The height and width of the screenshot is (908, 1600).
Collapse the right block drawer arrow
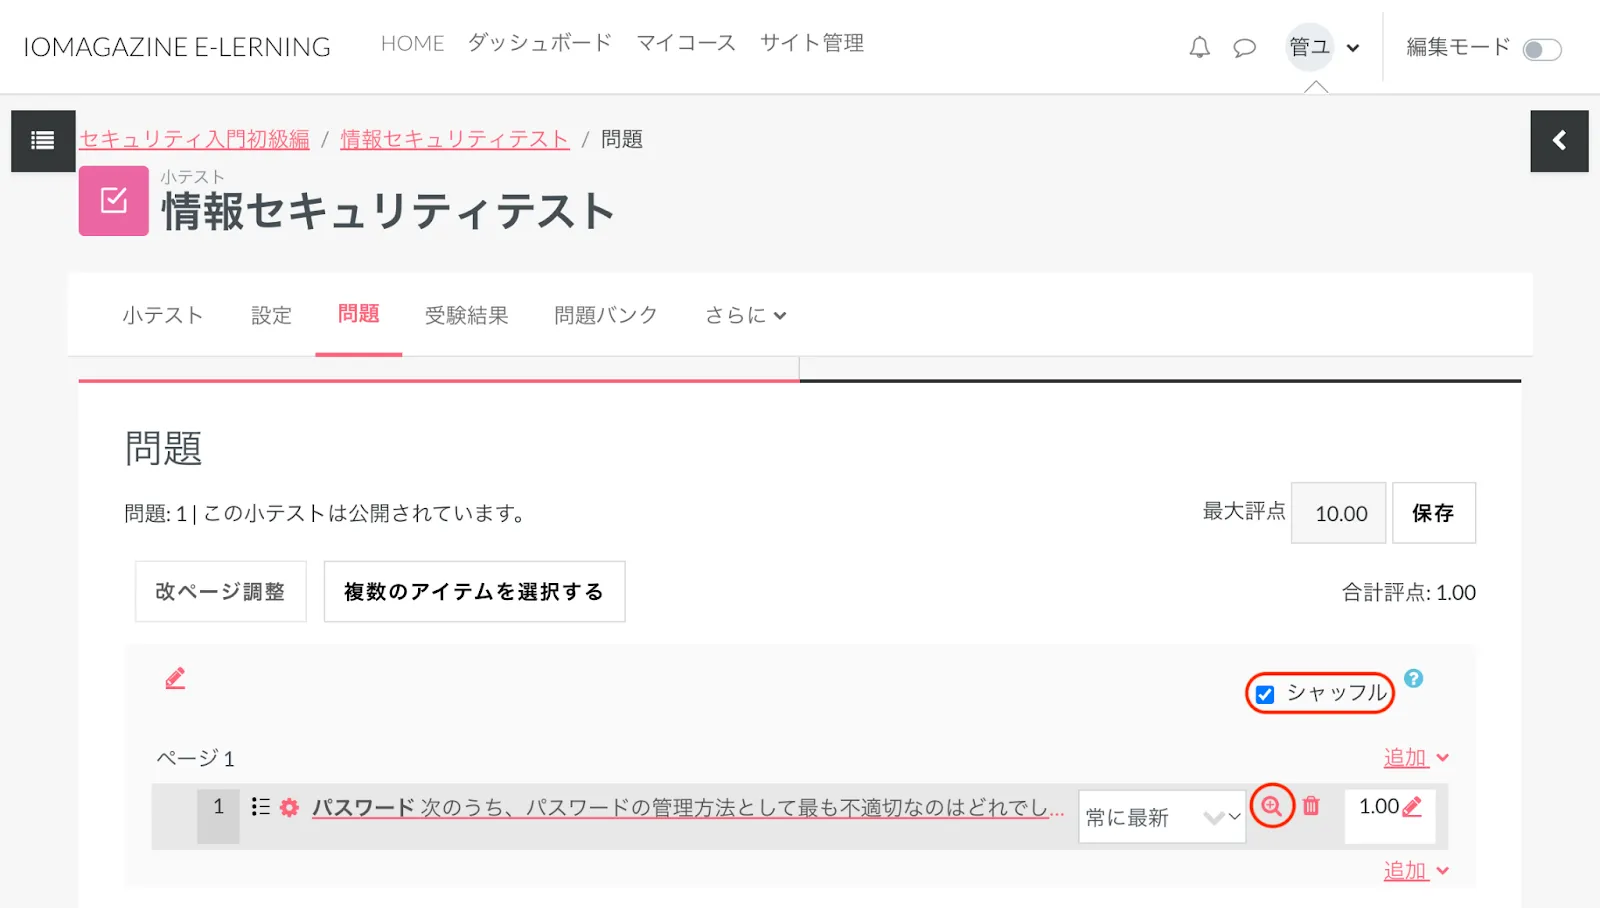[x=1559, y=141]
